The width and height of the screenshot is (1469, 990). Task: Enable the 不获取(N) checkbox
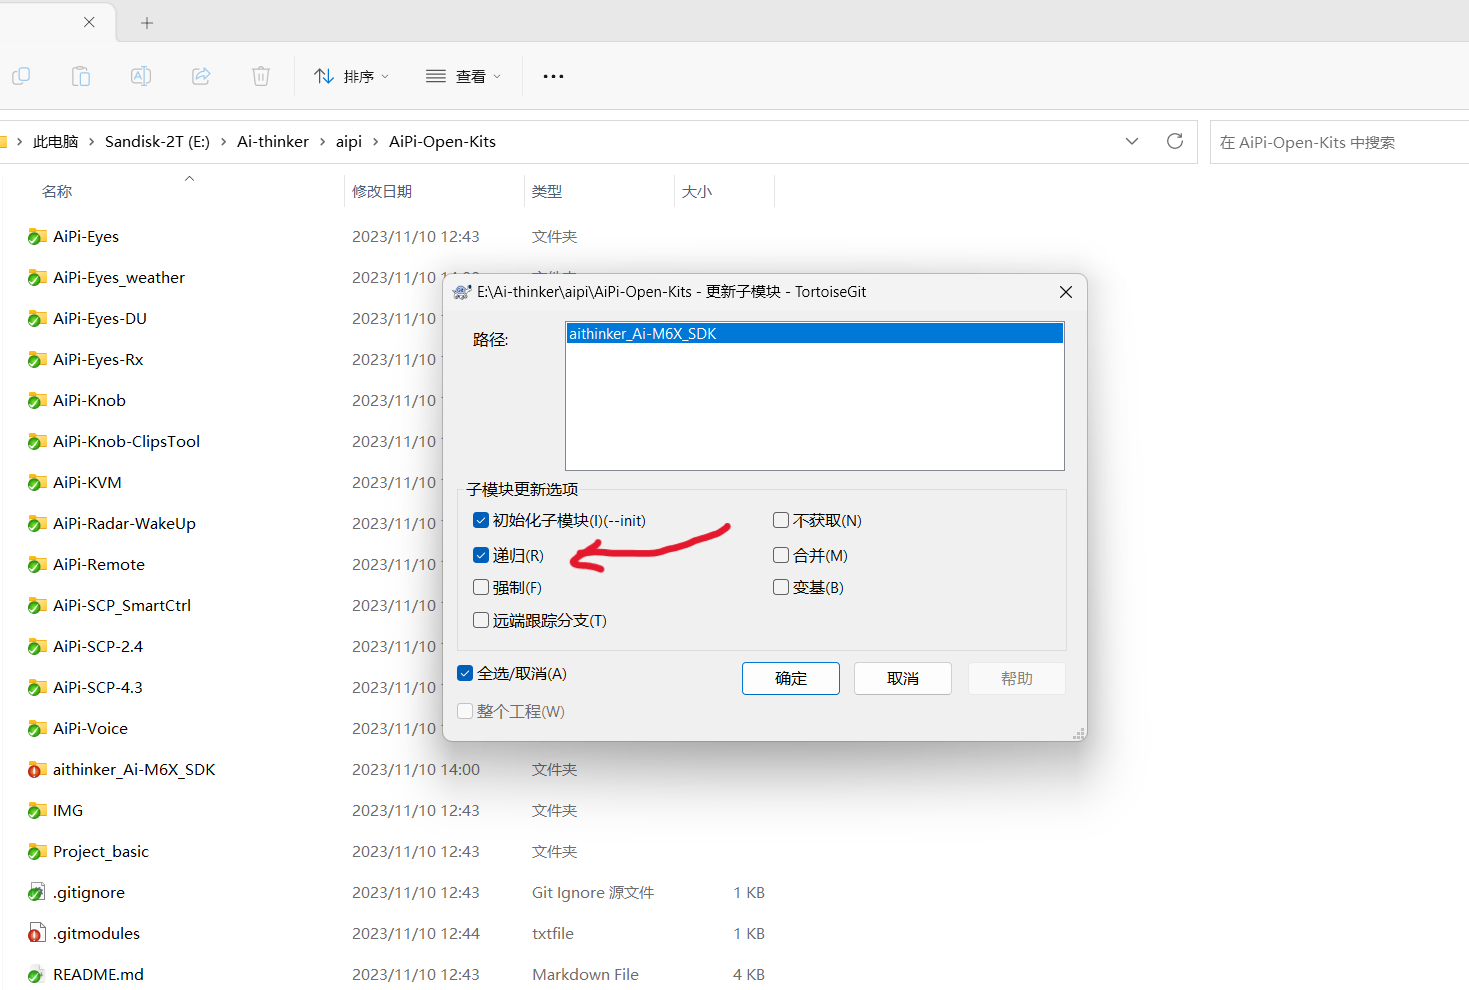pyautogui.click(x=781, y=520)
